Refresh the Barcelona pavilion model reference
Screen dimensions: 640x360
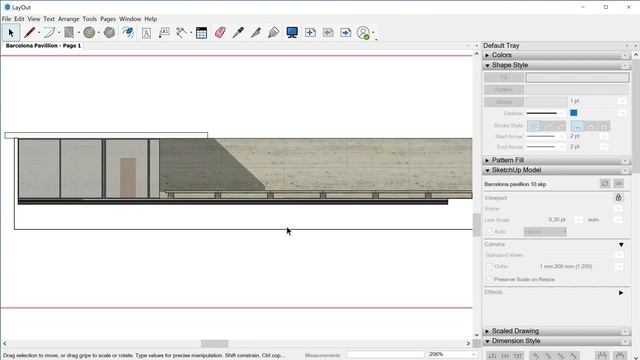coord(605,184)
